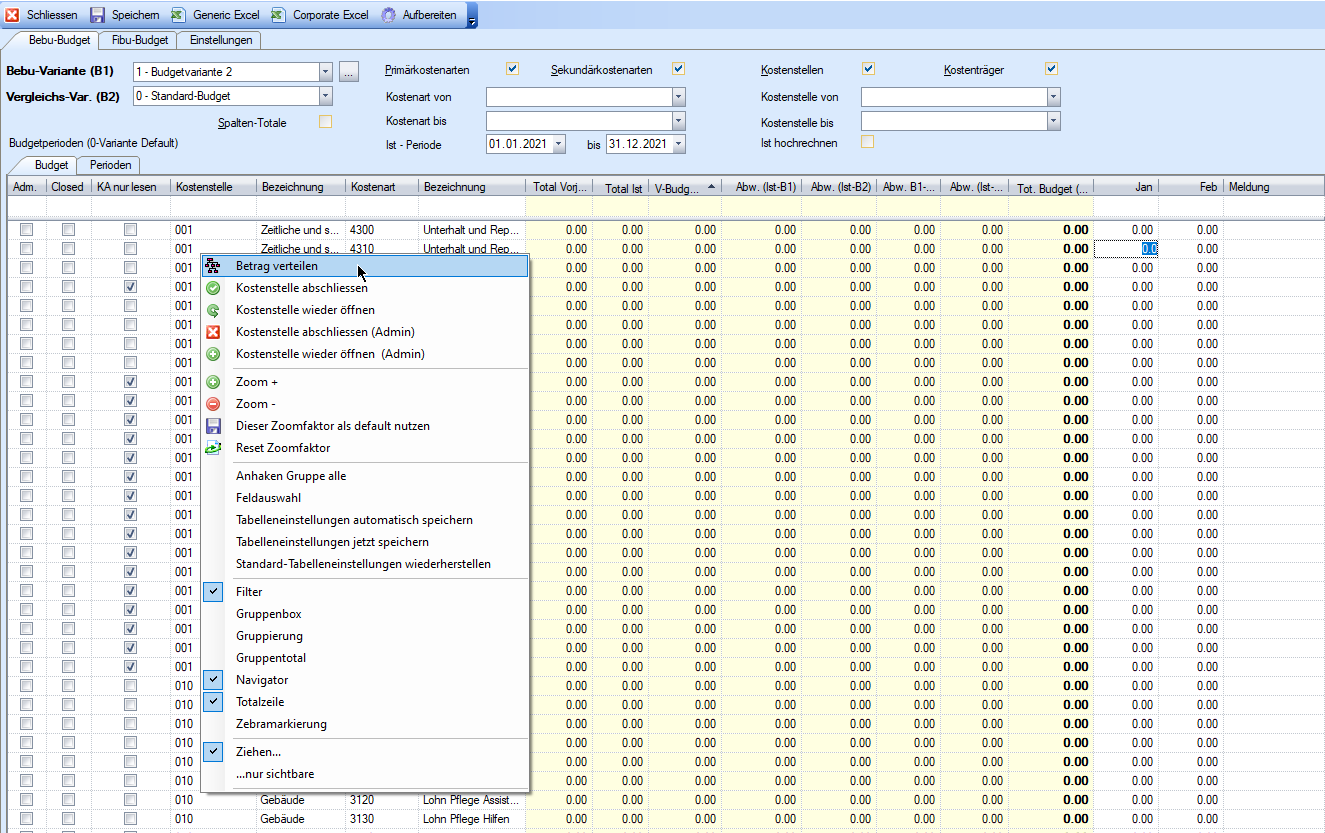Toggle the Kostenträger checkbox
1325x833 pixels.
click(x=1051, y=69)
